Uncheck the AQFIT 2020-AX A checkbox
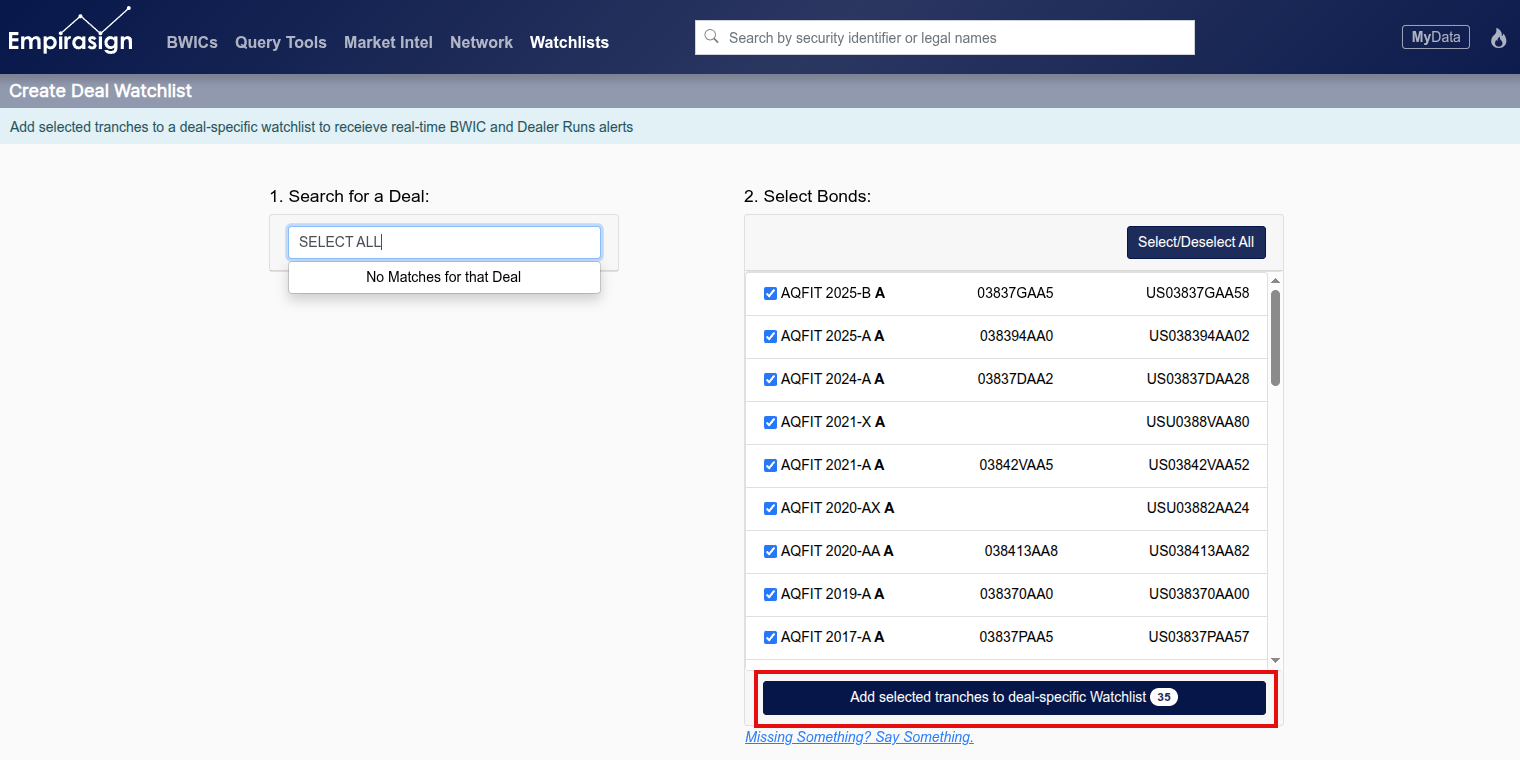The image size is (1520, 760). [770, 509]
